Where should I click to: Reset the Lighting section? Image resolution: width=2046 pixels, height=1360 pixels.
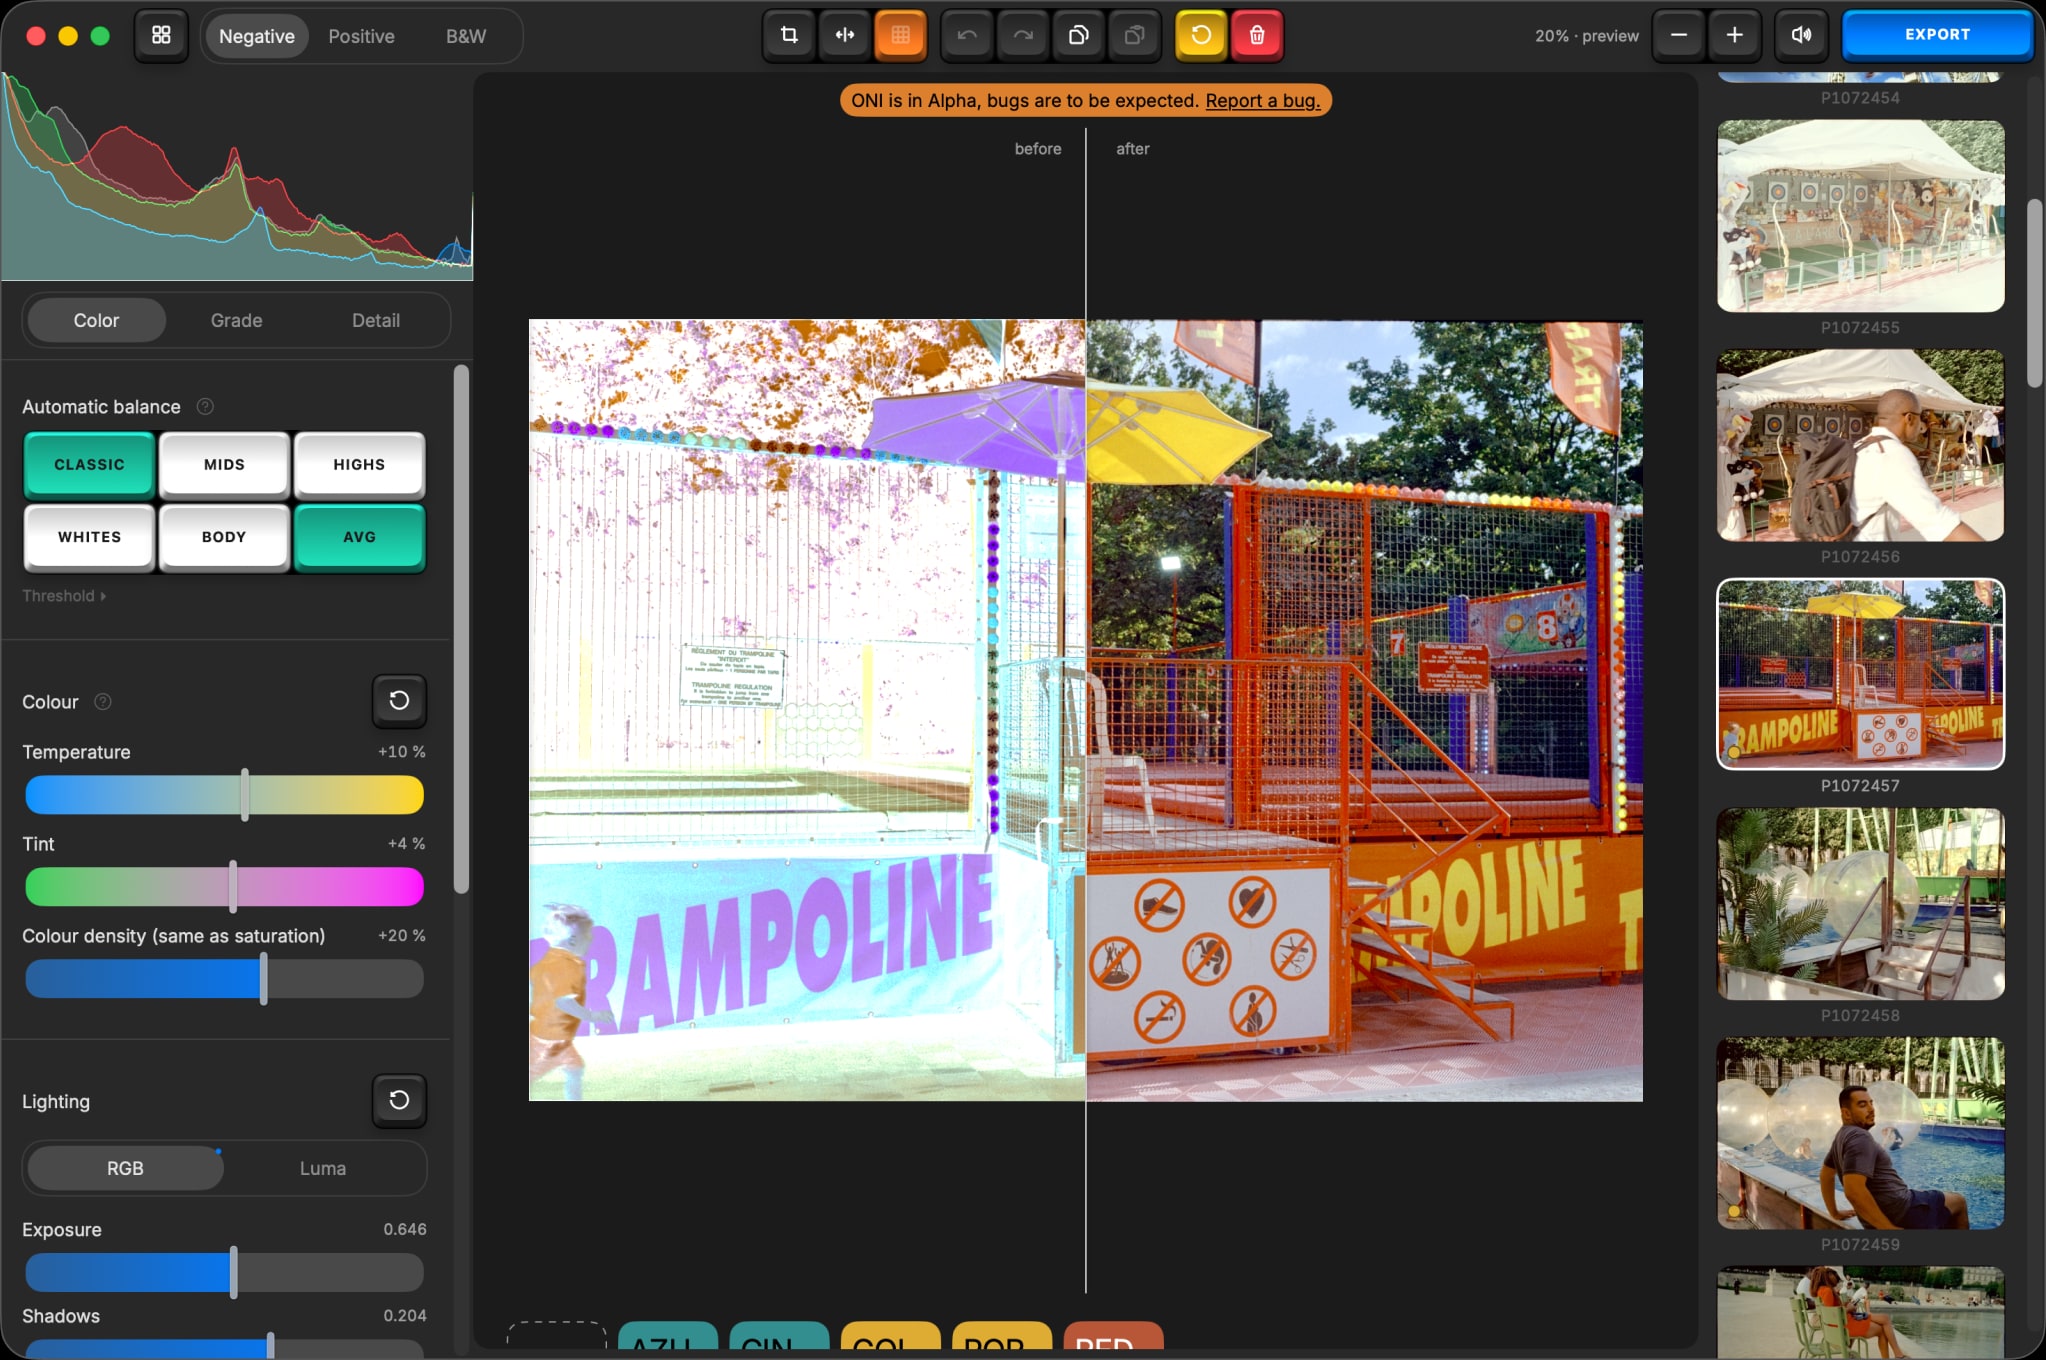pos(399,1100)
